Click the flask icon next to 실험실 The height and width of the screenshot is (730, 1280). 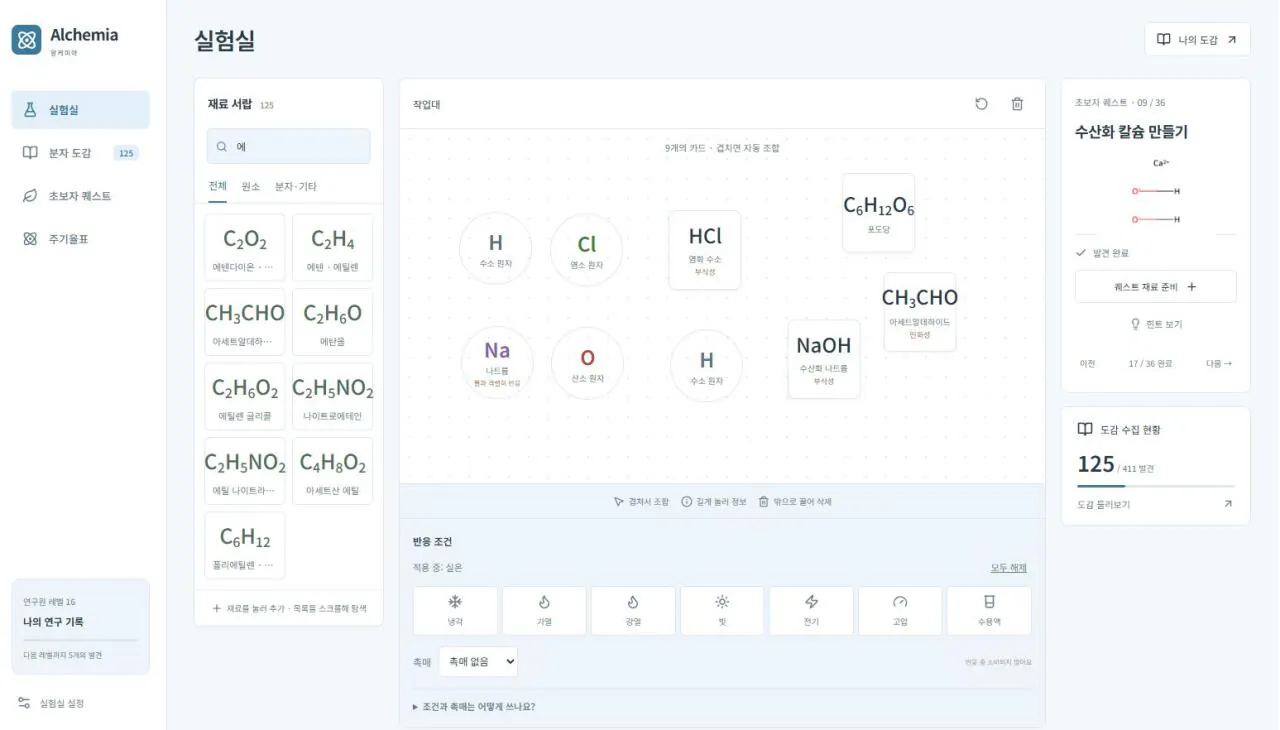coord(30,110)
